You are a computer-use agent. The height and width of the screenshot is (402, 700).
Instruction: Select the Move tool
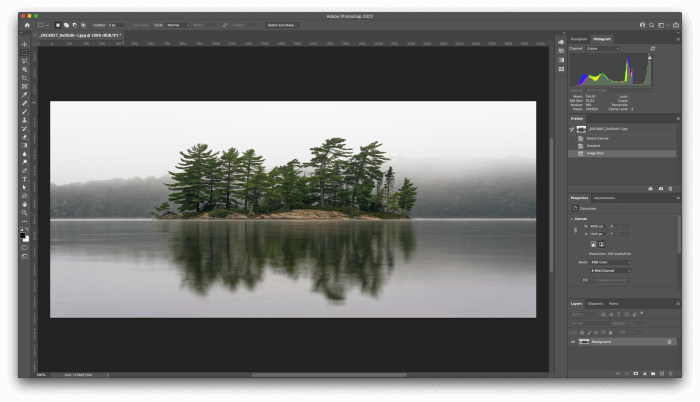click(25, 44)
